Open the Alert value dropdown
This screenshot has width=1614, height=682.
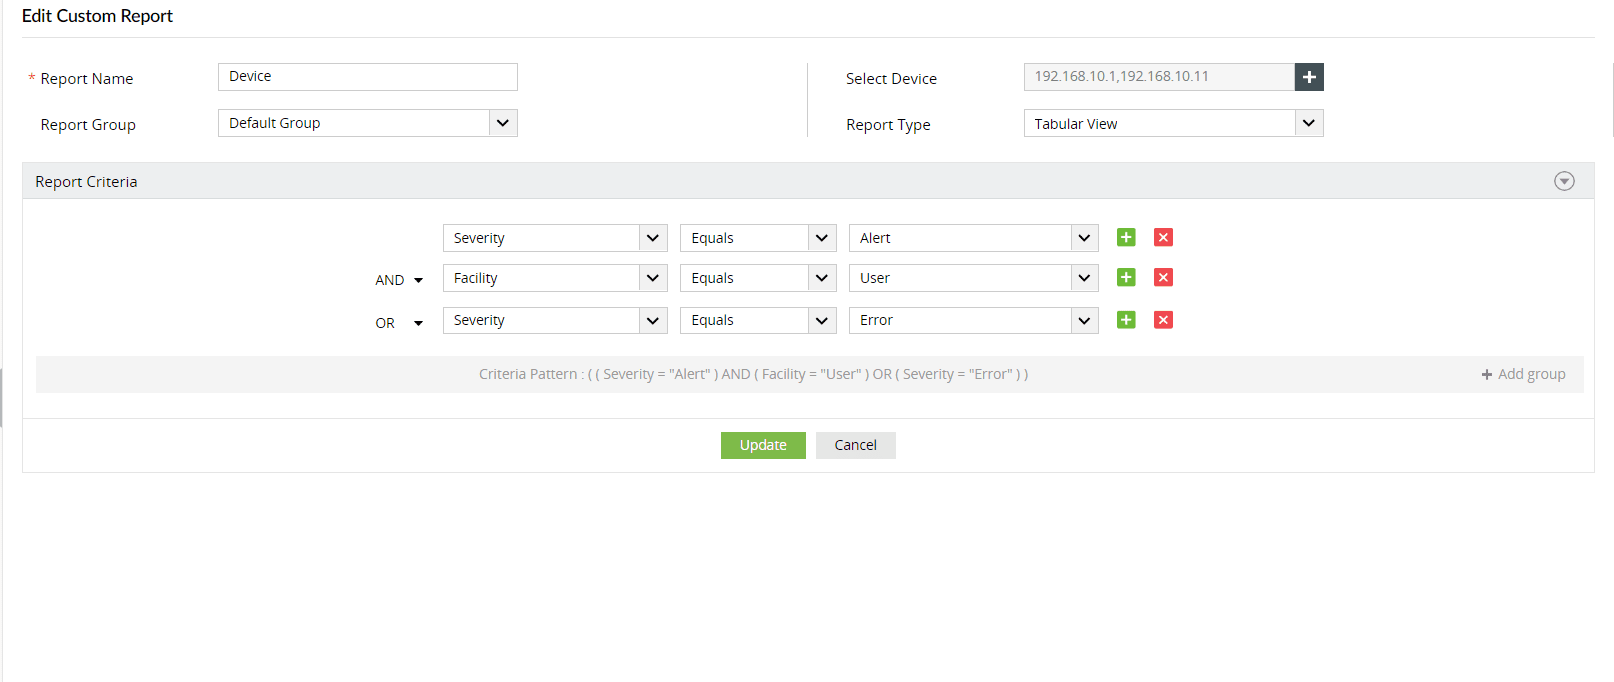point(1084,238)
